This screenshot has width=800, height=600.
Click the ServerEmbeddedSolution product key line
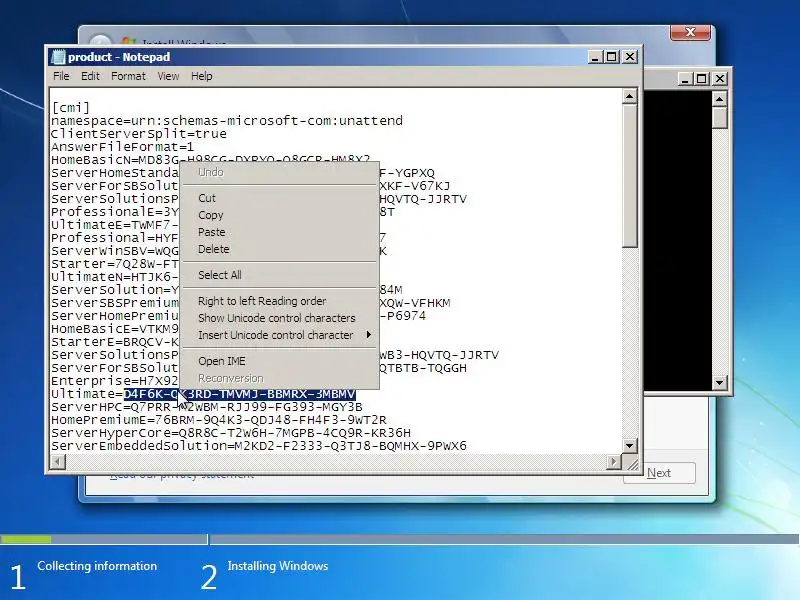click(259, 446)
